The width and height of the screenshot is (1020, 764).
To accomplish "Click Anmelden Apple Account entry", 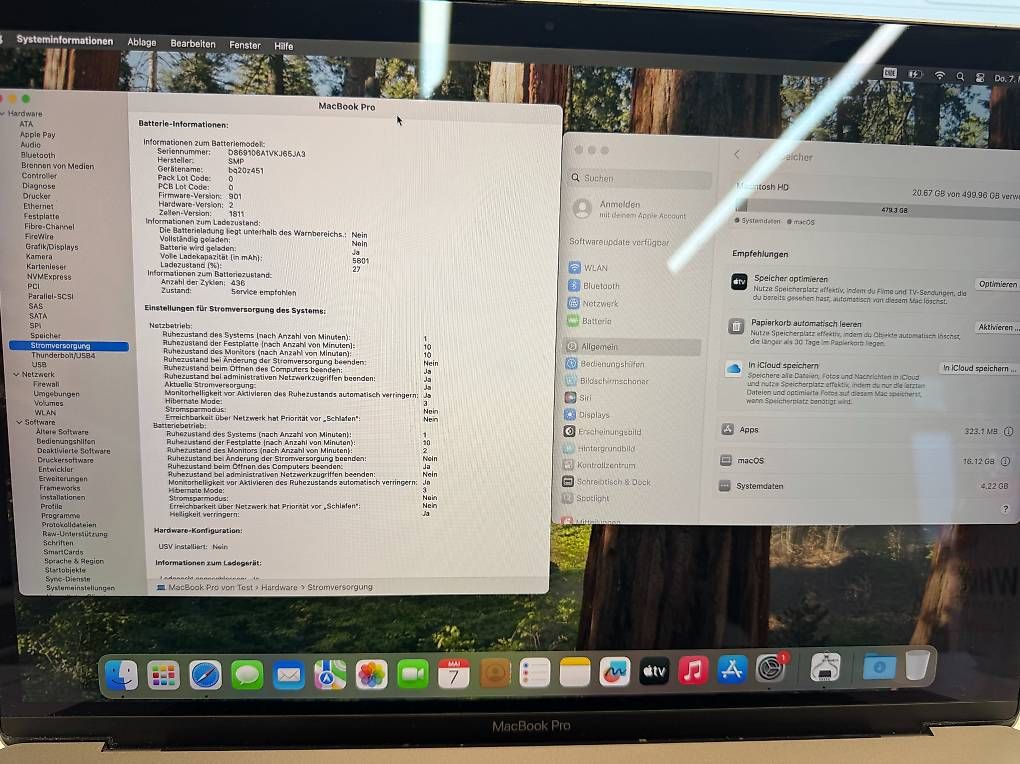I will tap(629, 209).
